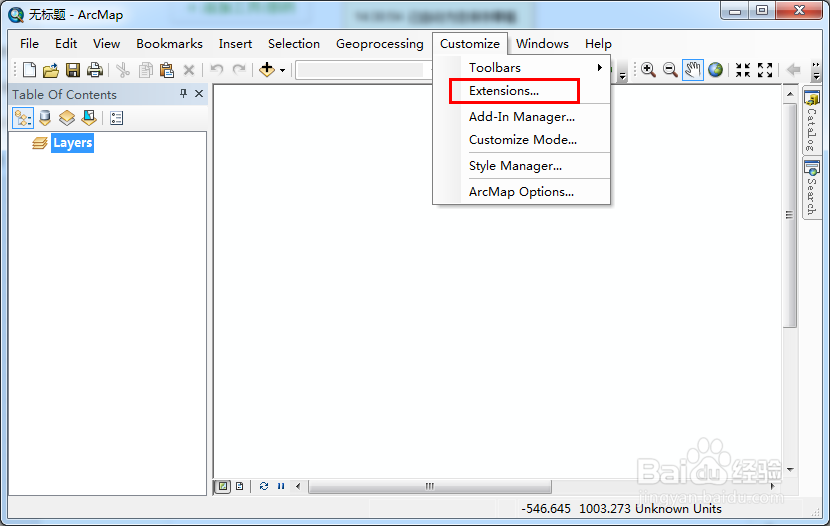Click the vertical scrollbar thumb
Screen dimensions: 830x526
pyautogui.click(x=790, y=215)
